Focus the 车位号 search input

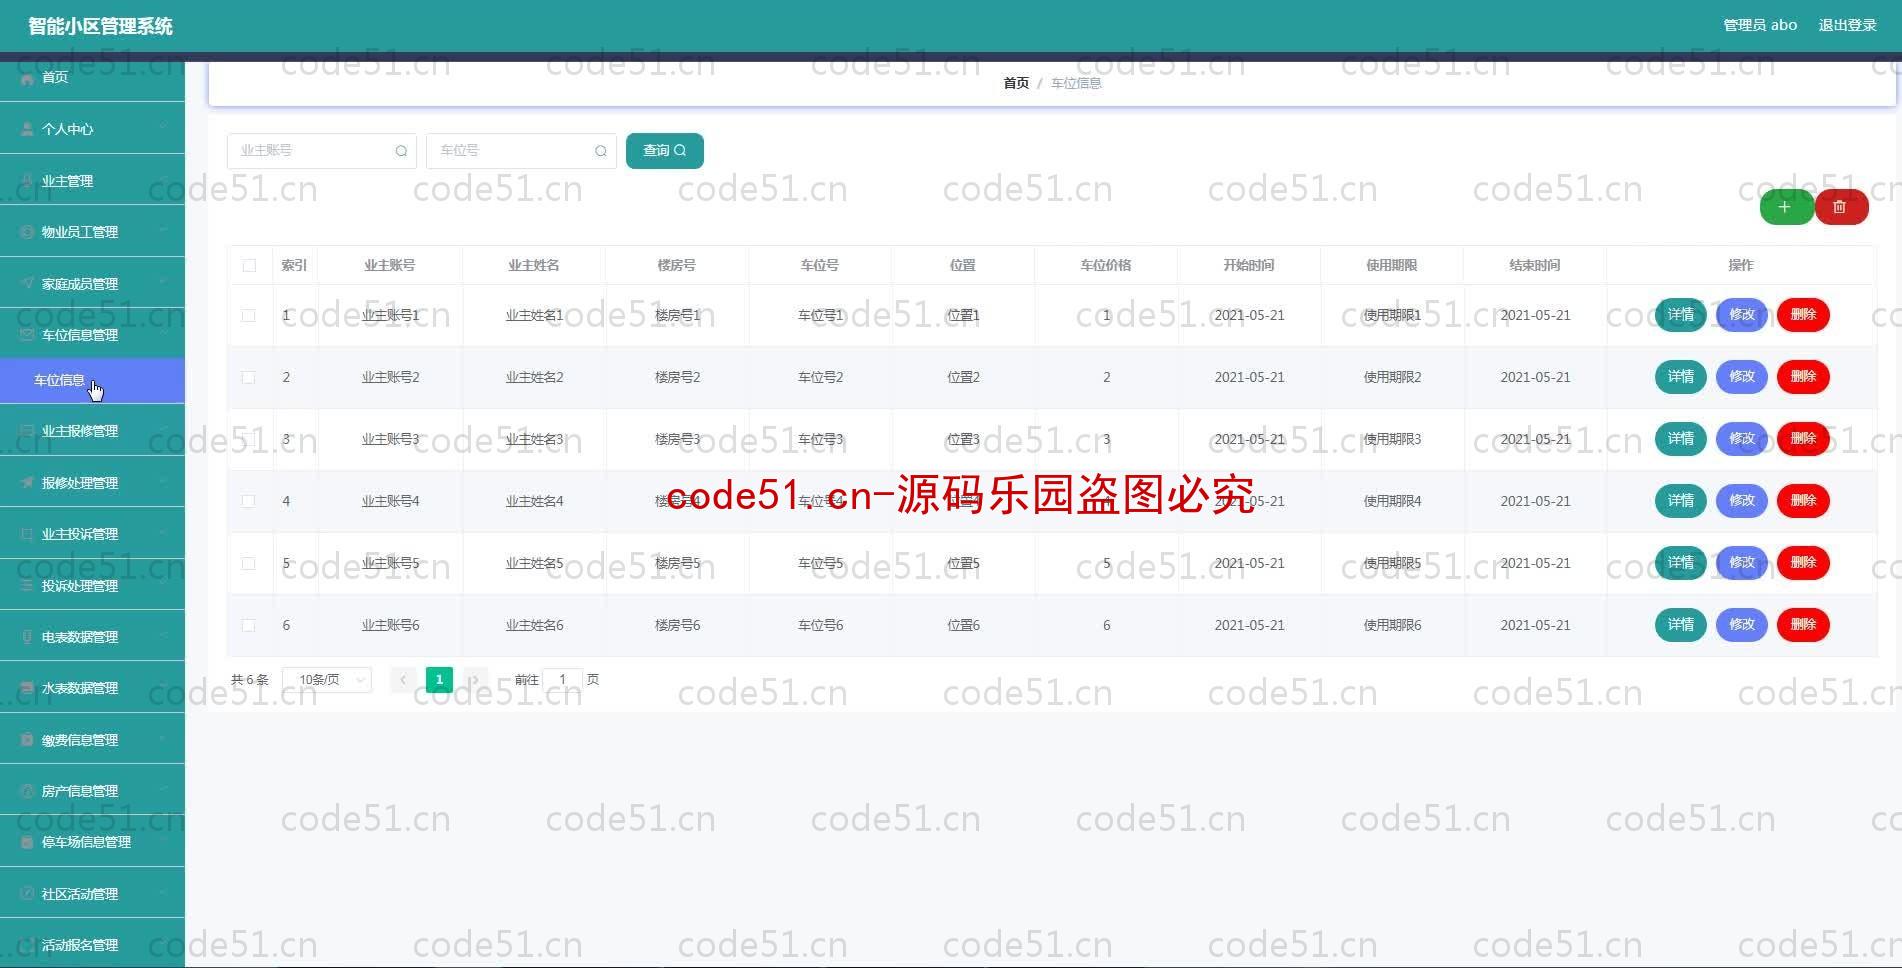(521, 151)
